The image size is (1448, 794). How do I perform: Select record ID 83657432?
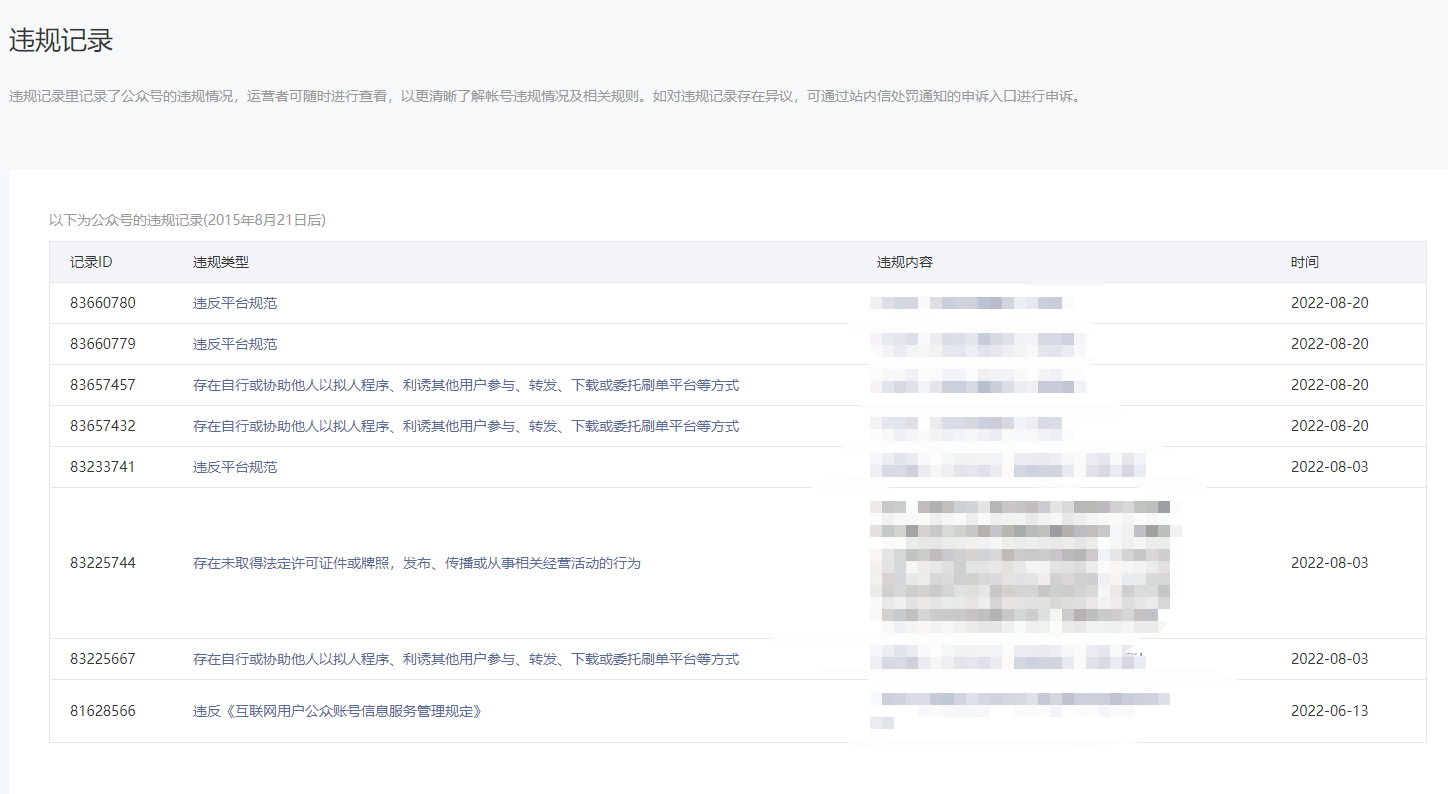[103, 426]
